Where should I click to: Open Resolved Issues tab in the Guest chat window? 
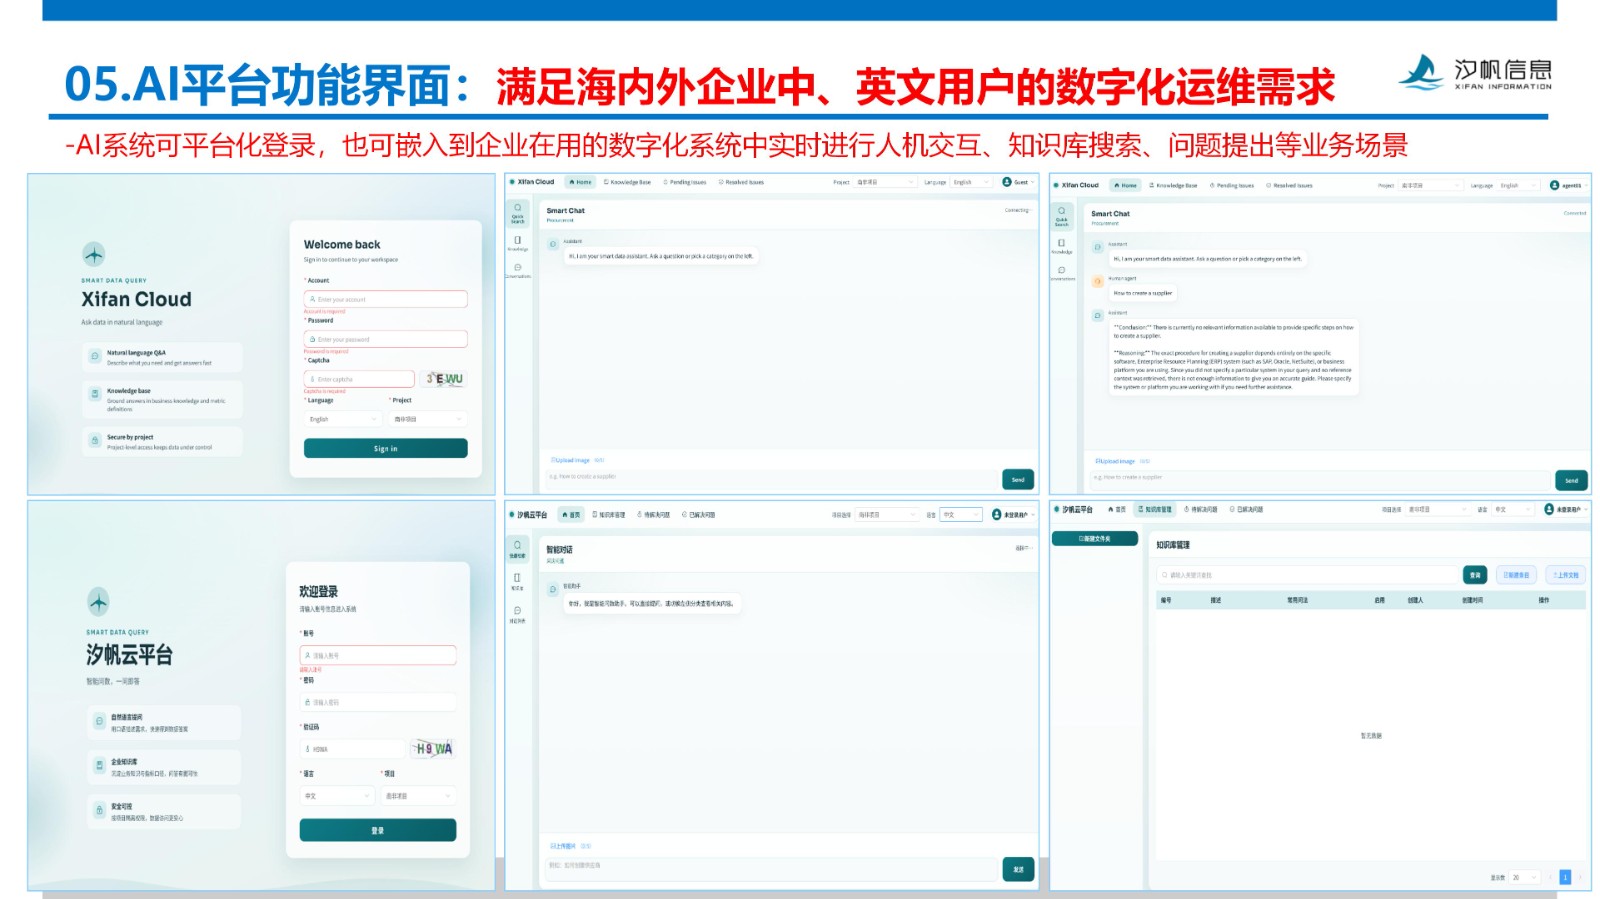741,182
